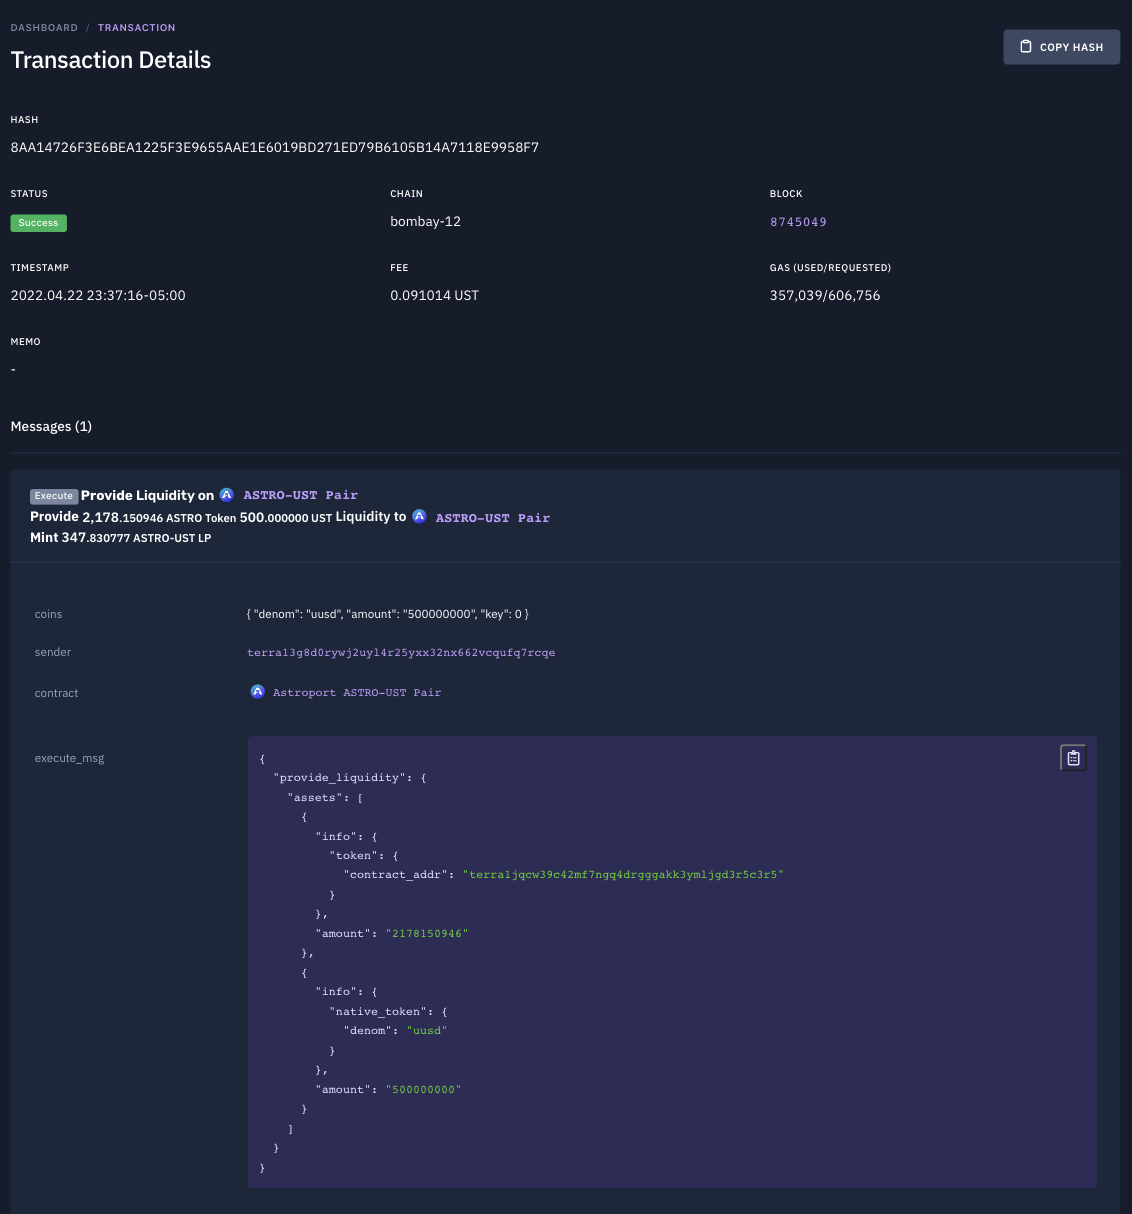Viewport: 1132px width, 1214px height.
Task: Open ASTRO-UST Pair link after Liquidity to
Action: pos(493,518)
